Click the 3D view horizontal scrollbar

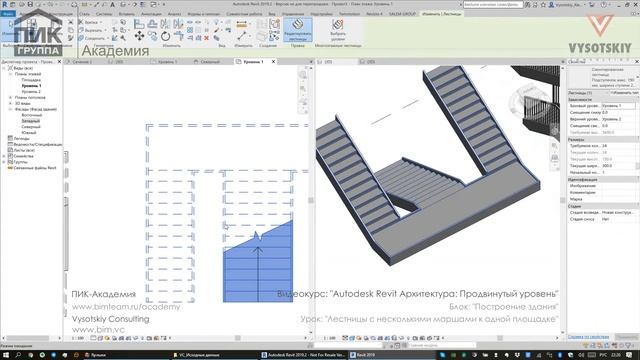tap(500, 338)
